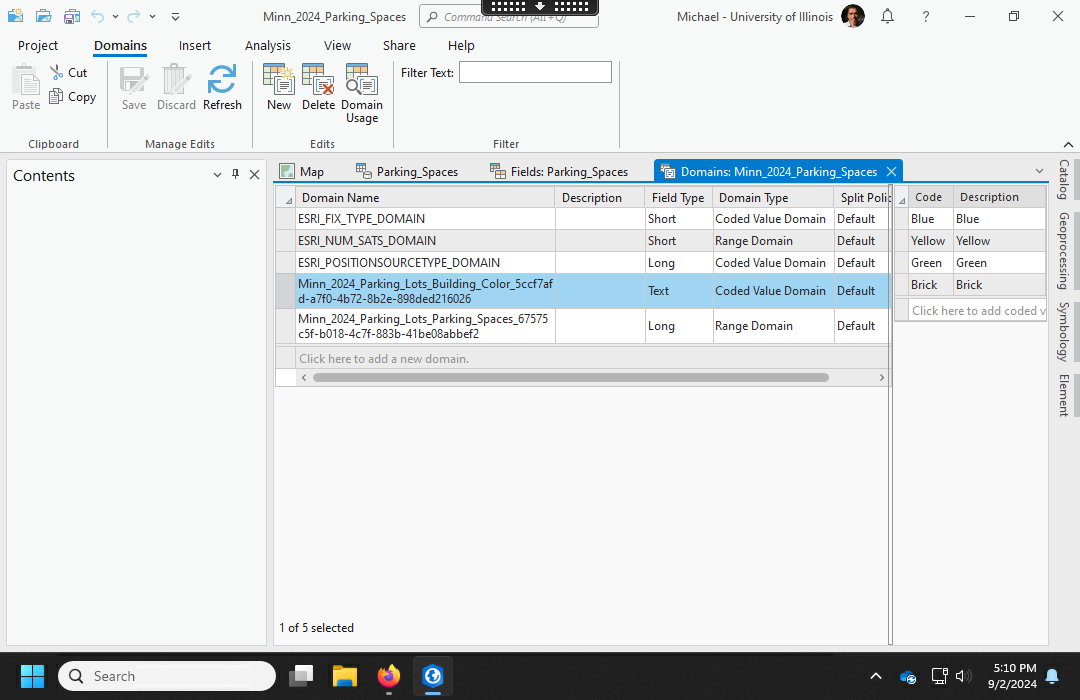Image resolution: width=1080 pixels, height=700 pixels.
Task: Expand the Quick Access Toolbar customize dropdown
Action: (175, 16)
